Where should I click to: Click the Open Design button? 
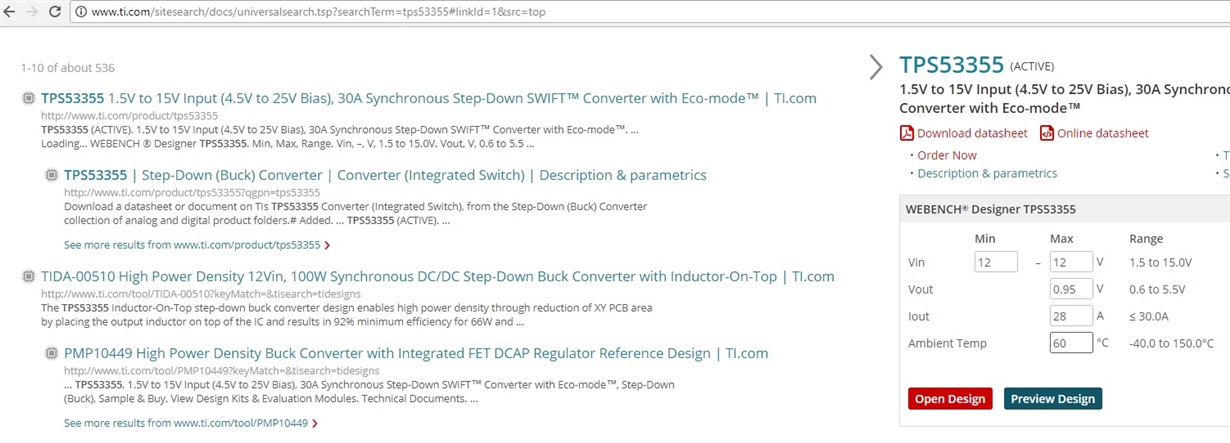point(950,398)
